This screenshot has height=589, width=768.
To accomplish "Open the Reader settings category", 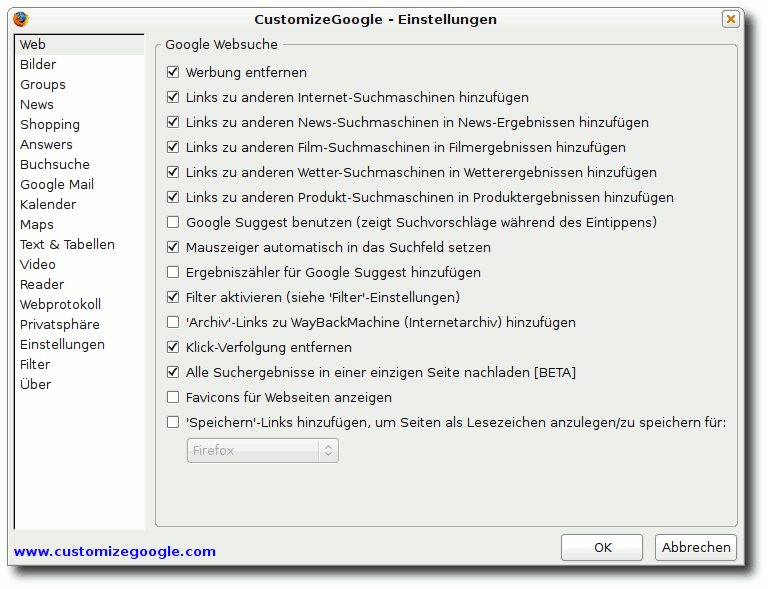I will click(80, 284).
